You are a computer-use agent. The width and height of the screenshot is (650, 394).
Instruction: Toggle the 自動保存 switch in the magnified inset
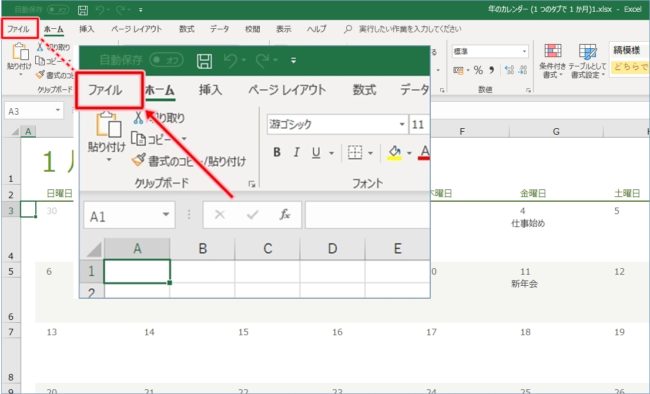pos(167,60)
